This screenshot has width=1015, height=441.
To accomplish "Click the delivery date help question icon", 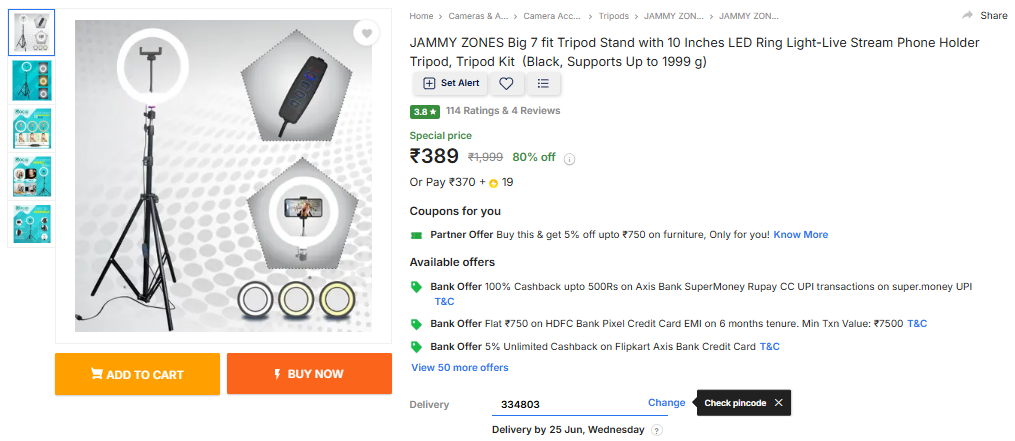I will click(x=657, y=430).
